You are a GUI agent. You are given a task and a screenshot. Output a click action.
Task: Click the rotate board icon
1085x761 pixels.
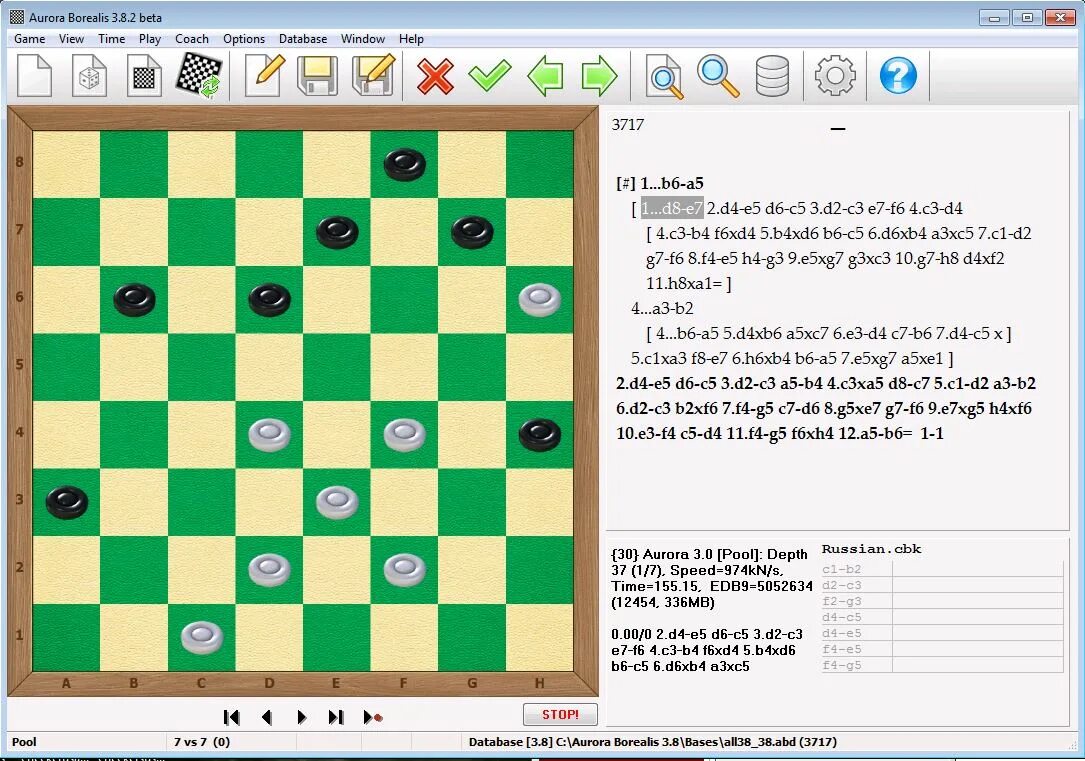pos(199,75)
